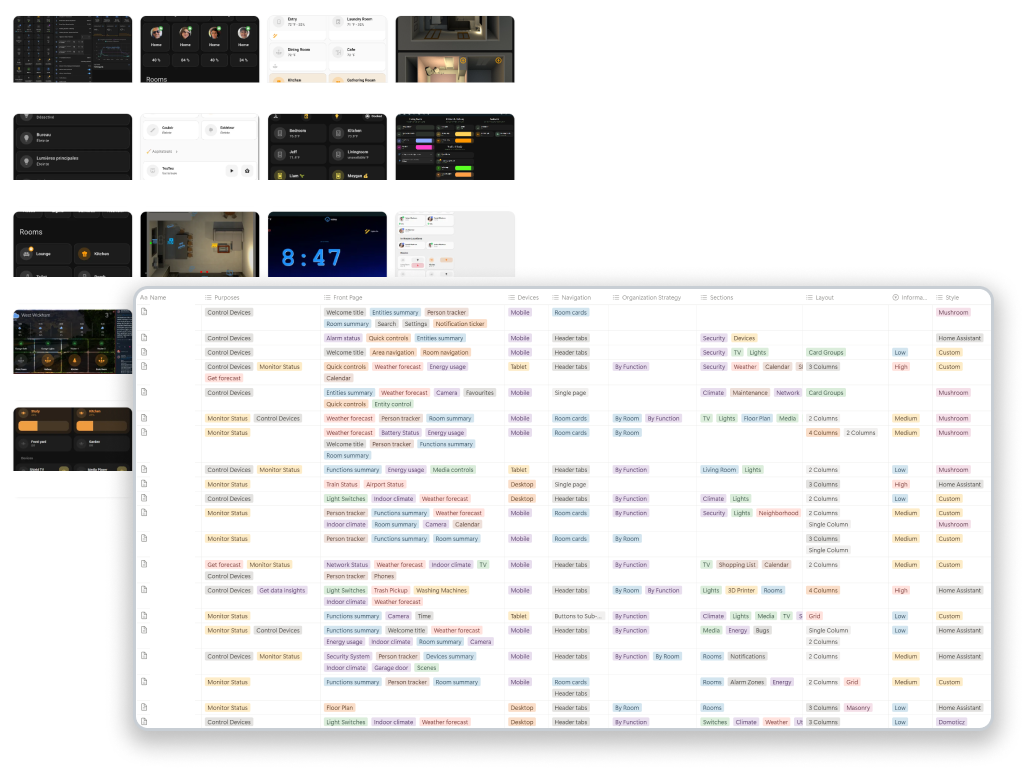Image resolution: width=1024 pixels, height=768 pixels.
Task: Open the floor plan camera screenshot thumbnail
Action: pos(199,243)
